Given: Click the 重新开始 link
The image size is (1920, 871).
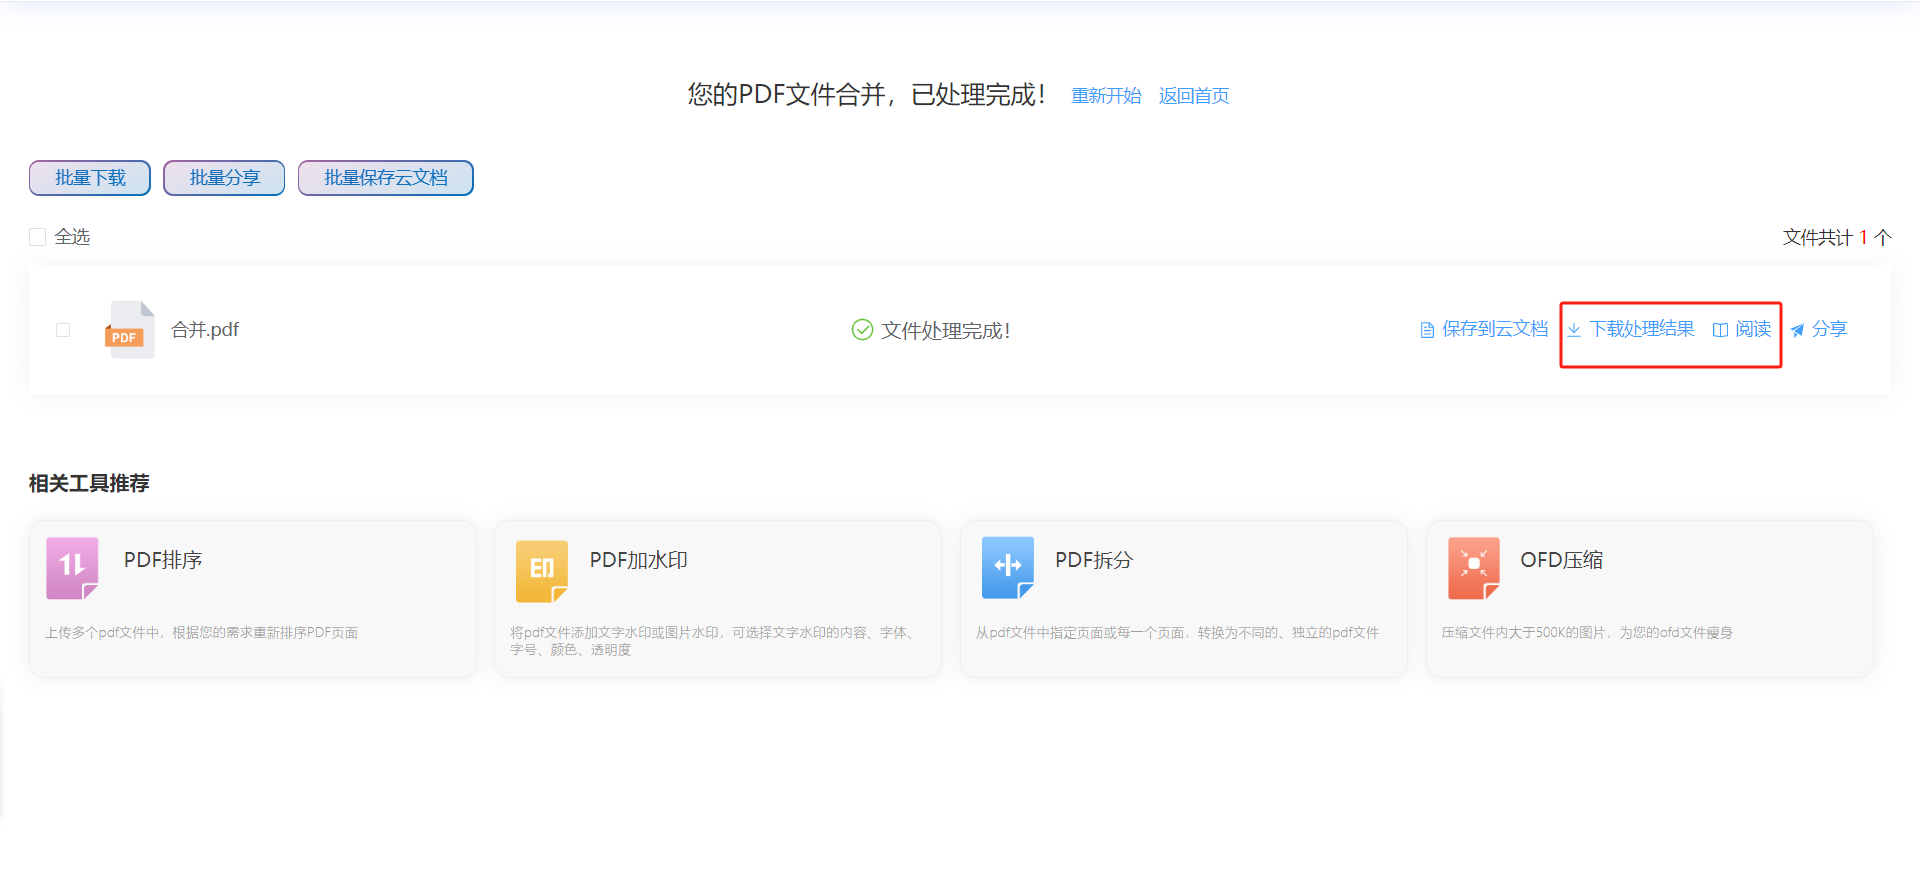Looking at the screenshot, I should click(1106, 96).
